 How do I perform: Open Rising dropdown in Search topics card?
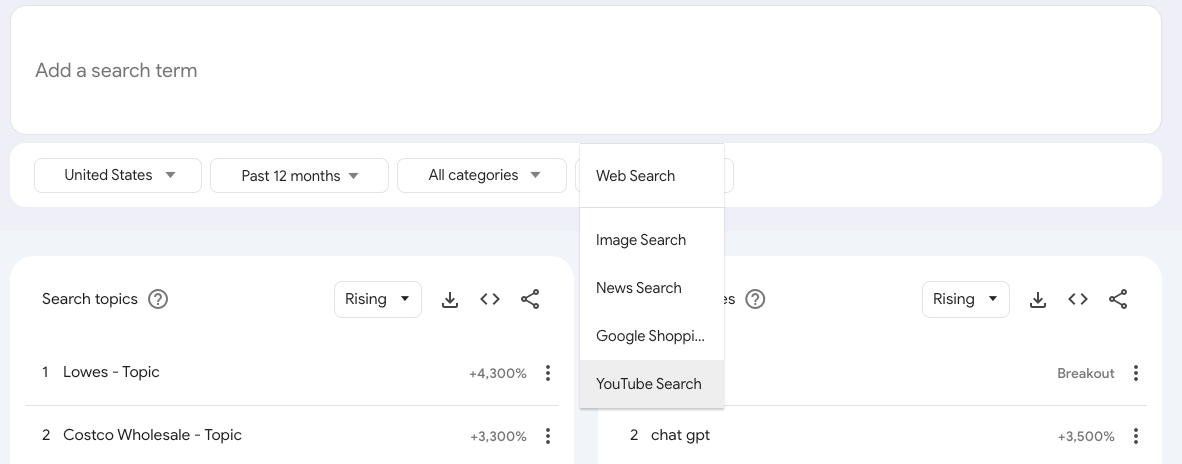coord(378,299)
